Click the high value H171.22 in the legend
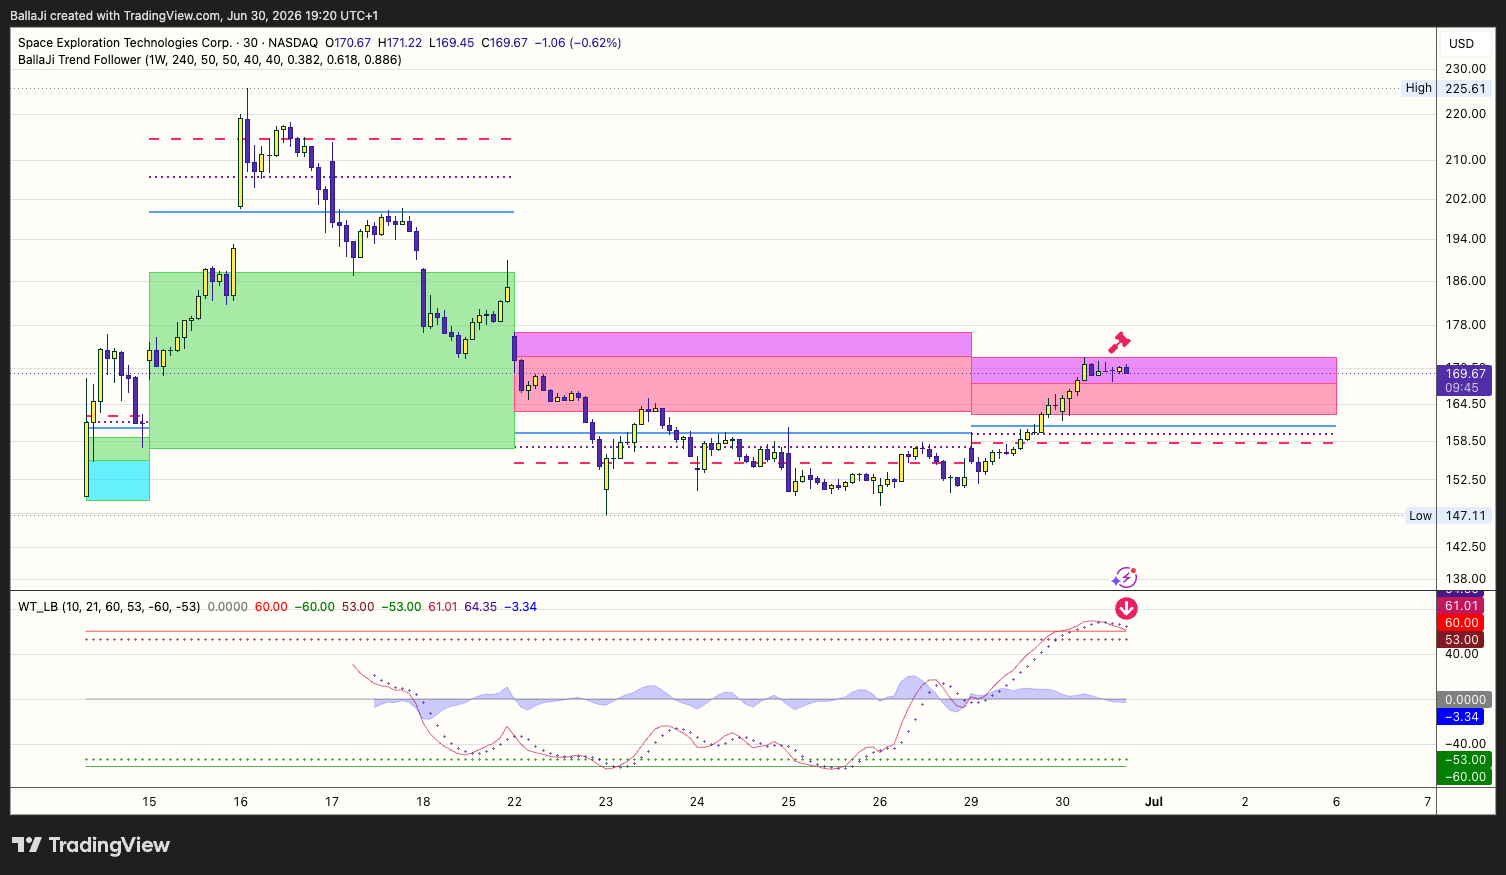This screenshot has height=875, width=1506. coord(400,43)
